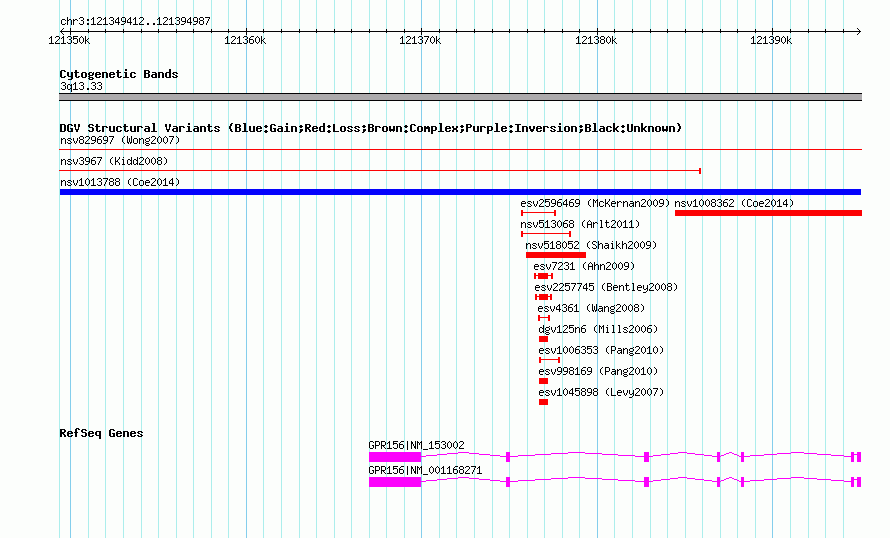Open esv1045898 (Levy2007) label
The image size is (890, 538).
(601, 392)
